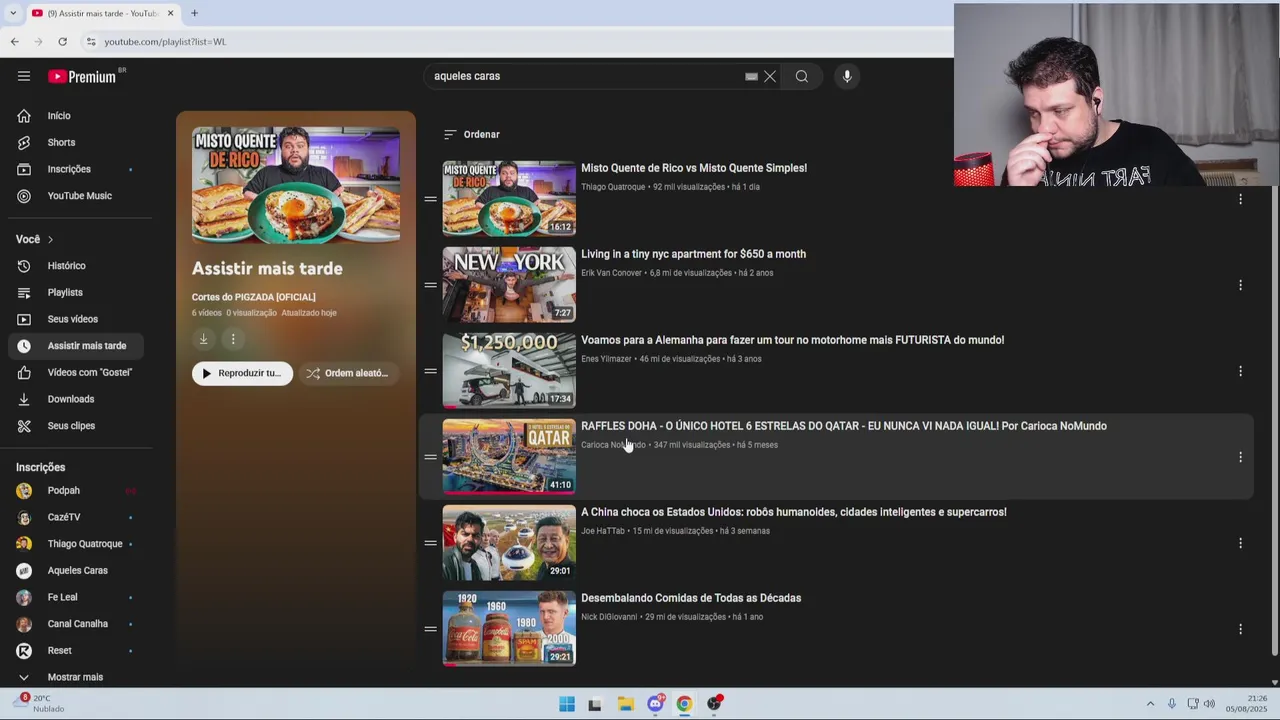This screenshot has width=1280, height=720.
Task: Open Windows Start button in taskbar
Action: [x=567, y=704]
